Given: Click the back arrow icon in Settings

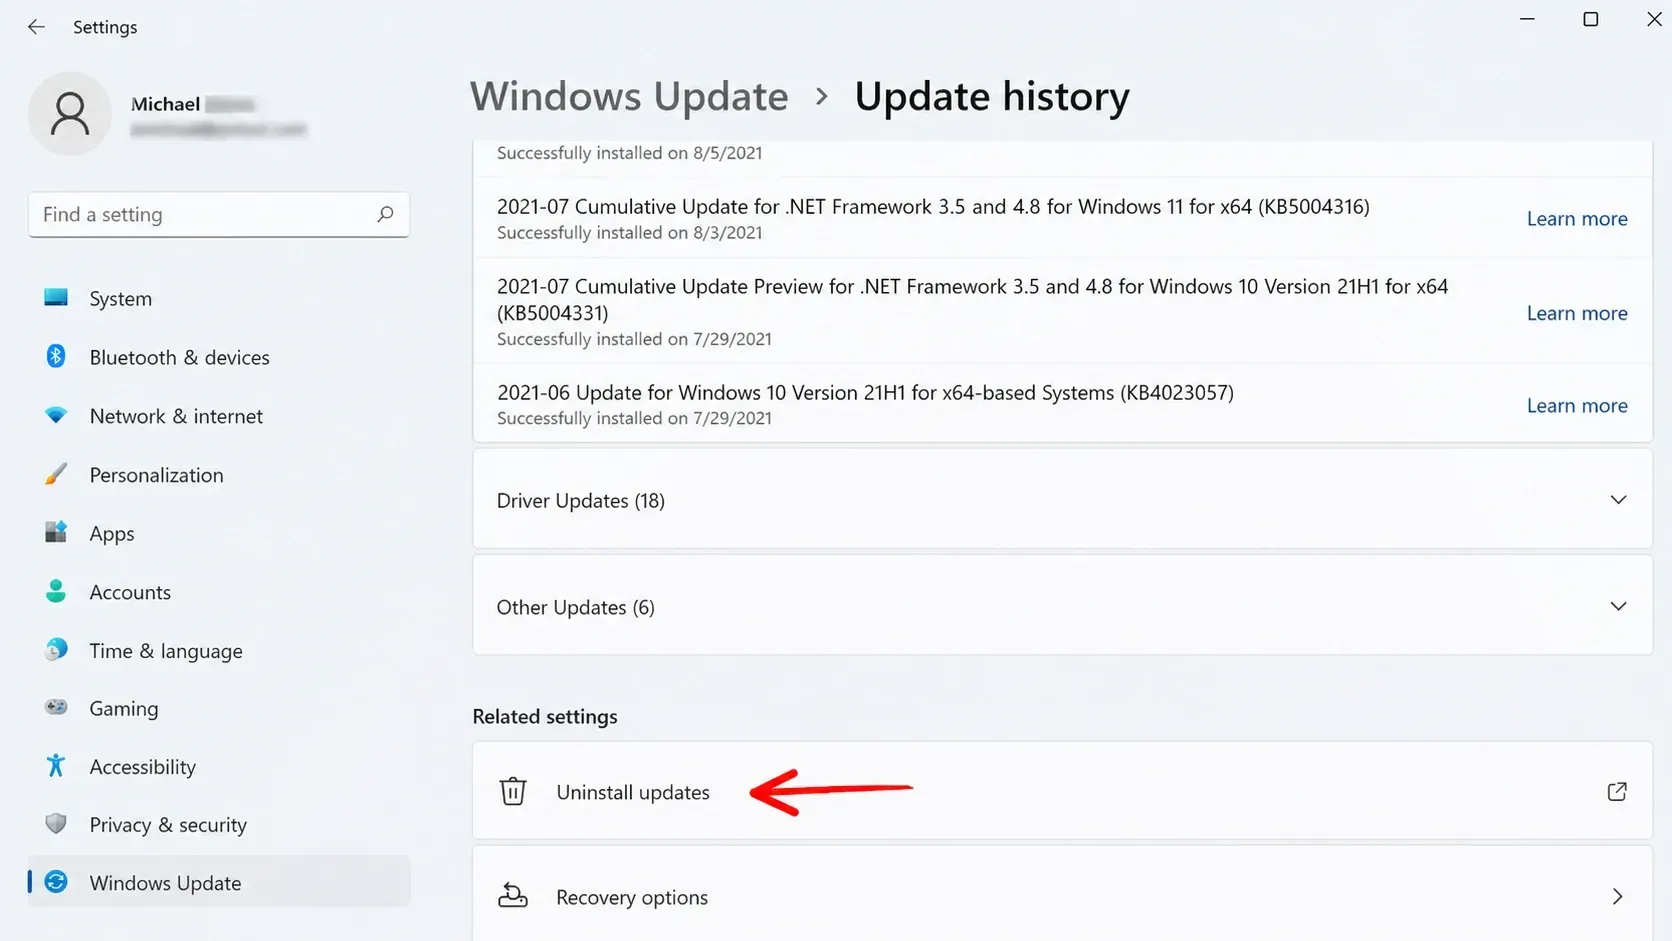Looking at the screenshot, I should (36, 27).
